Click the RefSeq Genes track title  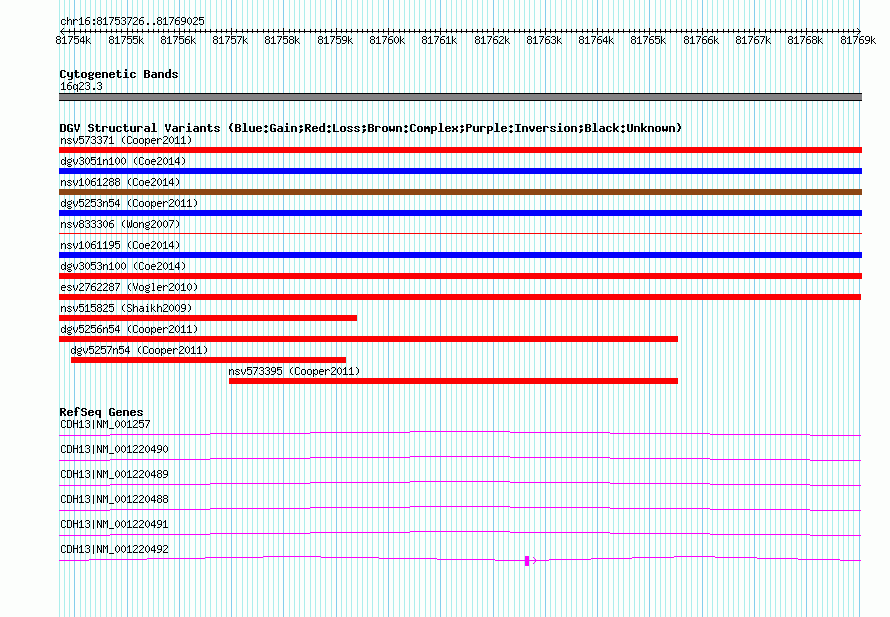point(101,412)
